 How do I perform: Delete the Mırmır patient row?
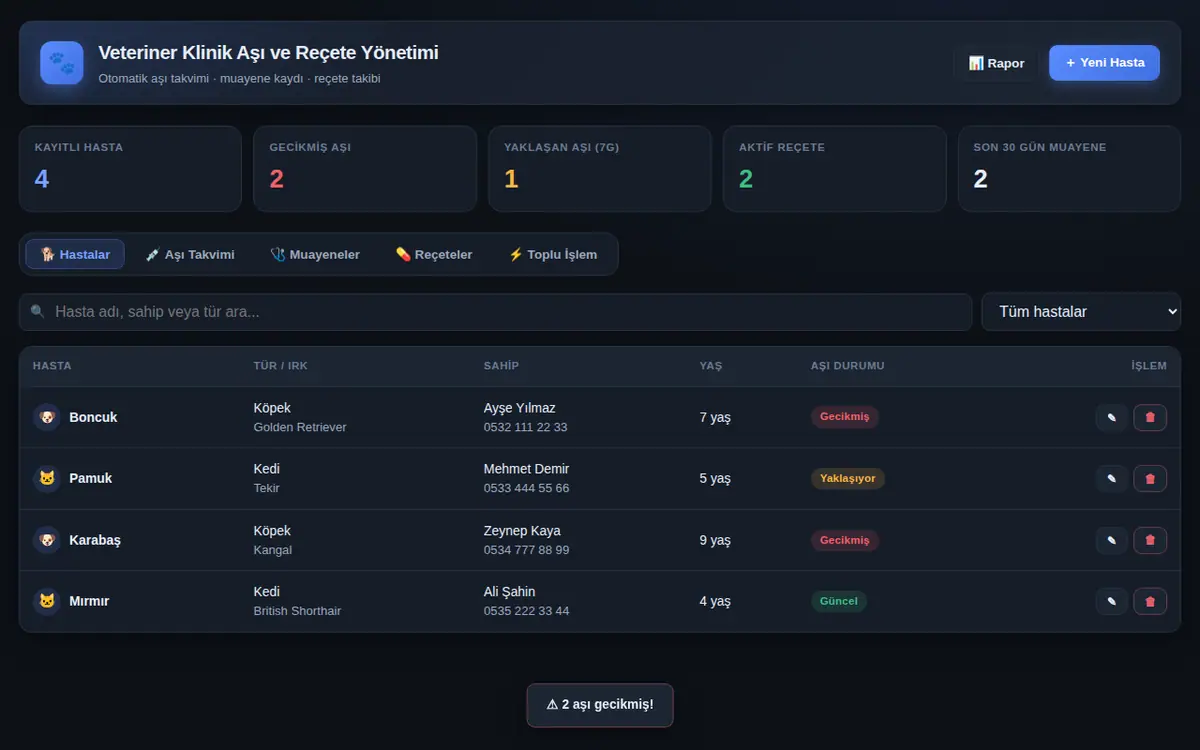click(x=1150, y=601)
